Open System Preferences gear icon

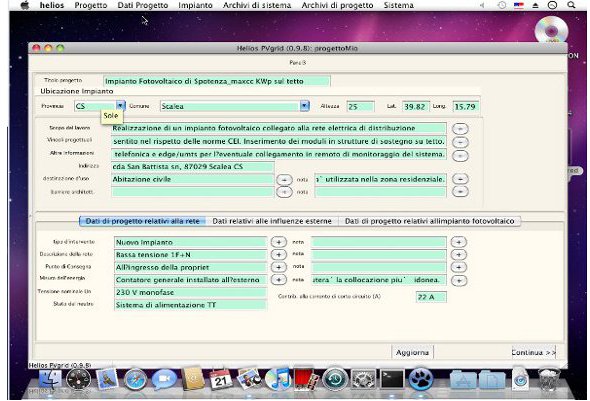point(363,380)
